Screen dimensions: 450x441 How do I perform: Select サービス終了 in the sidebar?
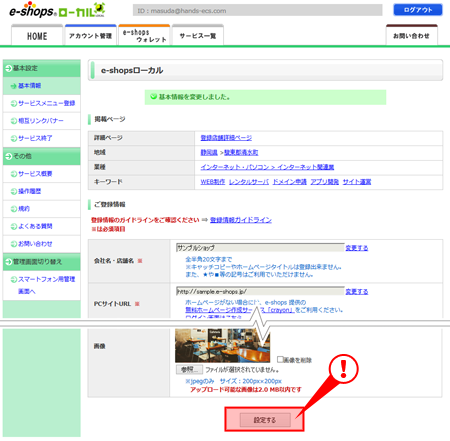click(35, 138)
